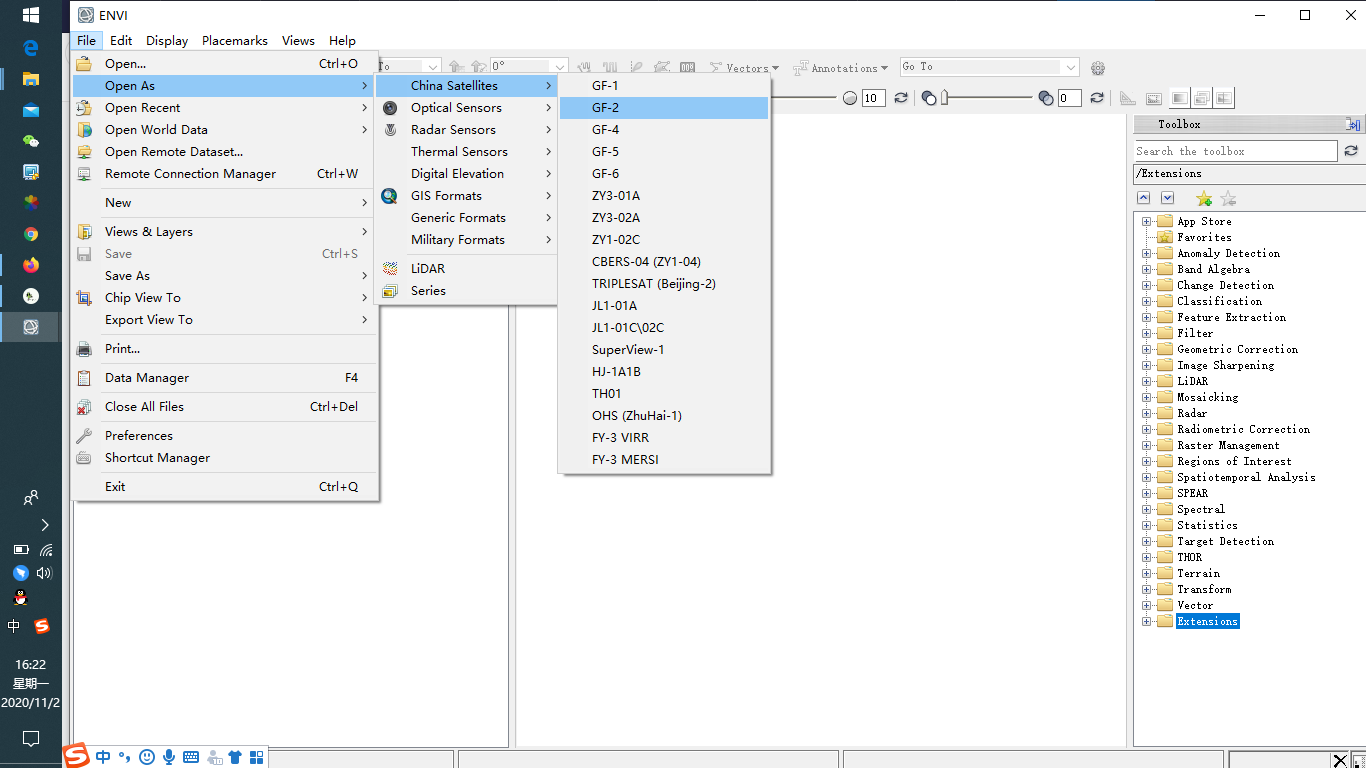The width and height of the screenshot is (1366, 768).
Task: Expand the Spectral folder node
Action: click(x=1146, y=509)
